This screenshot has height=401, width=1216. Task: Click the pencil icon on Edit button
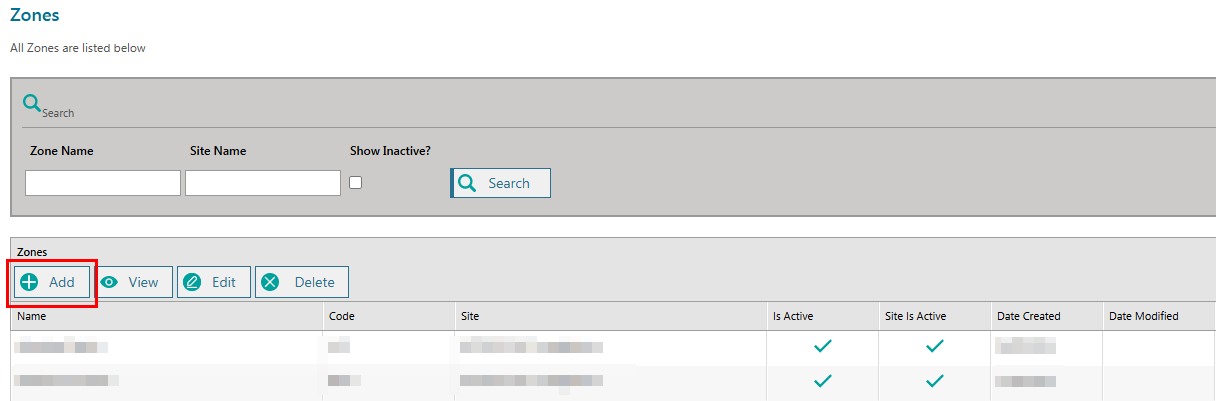(x=192, y=282)
